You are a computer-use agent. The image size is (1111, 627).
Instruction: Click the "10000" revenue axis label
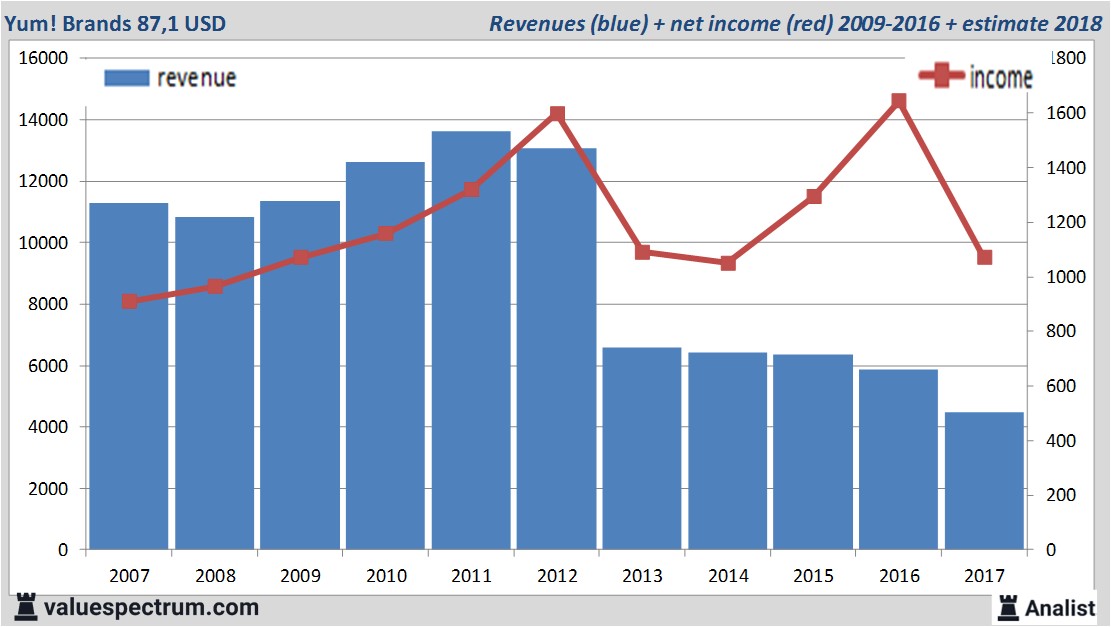click(43, 243)
